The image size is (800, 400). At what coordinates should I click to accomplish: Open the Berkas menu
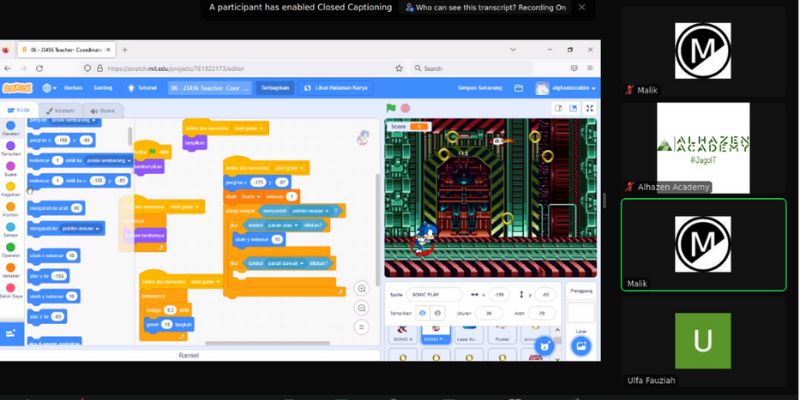pyautogui.click(x=72, y=88)
